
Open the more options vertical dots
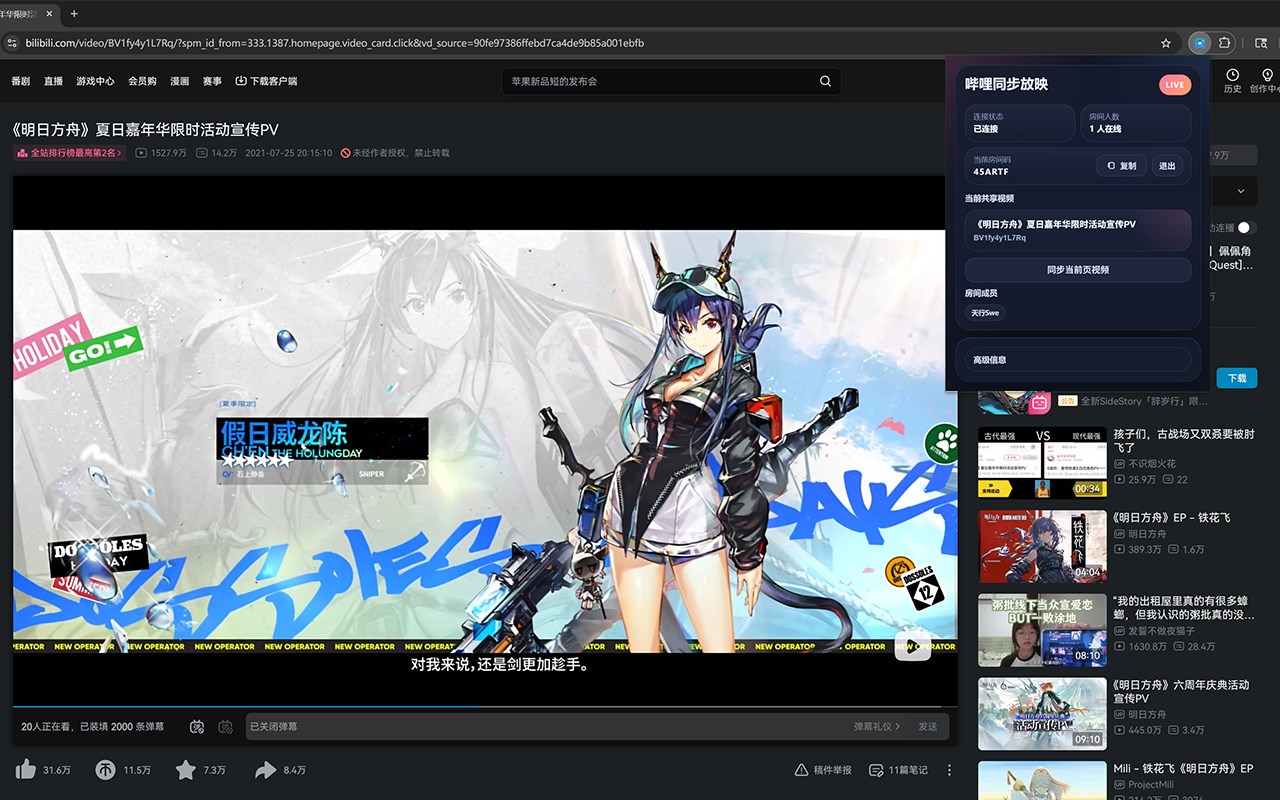(949, 770)
